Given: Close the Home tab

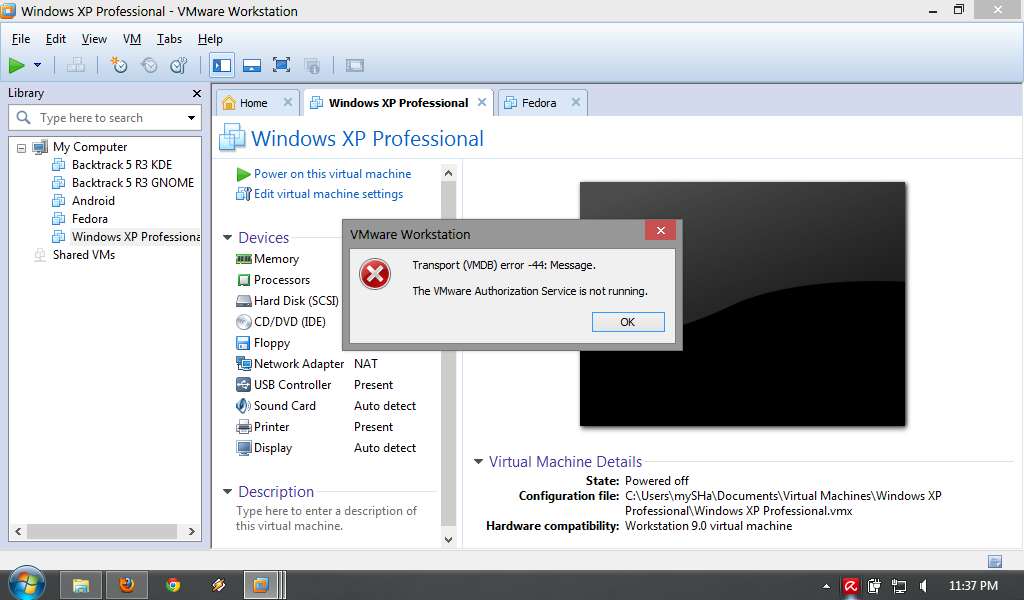Looking at the screenshot, I should tap(287, 103).
